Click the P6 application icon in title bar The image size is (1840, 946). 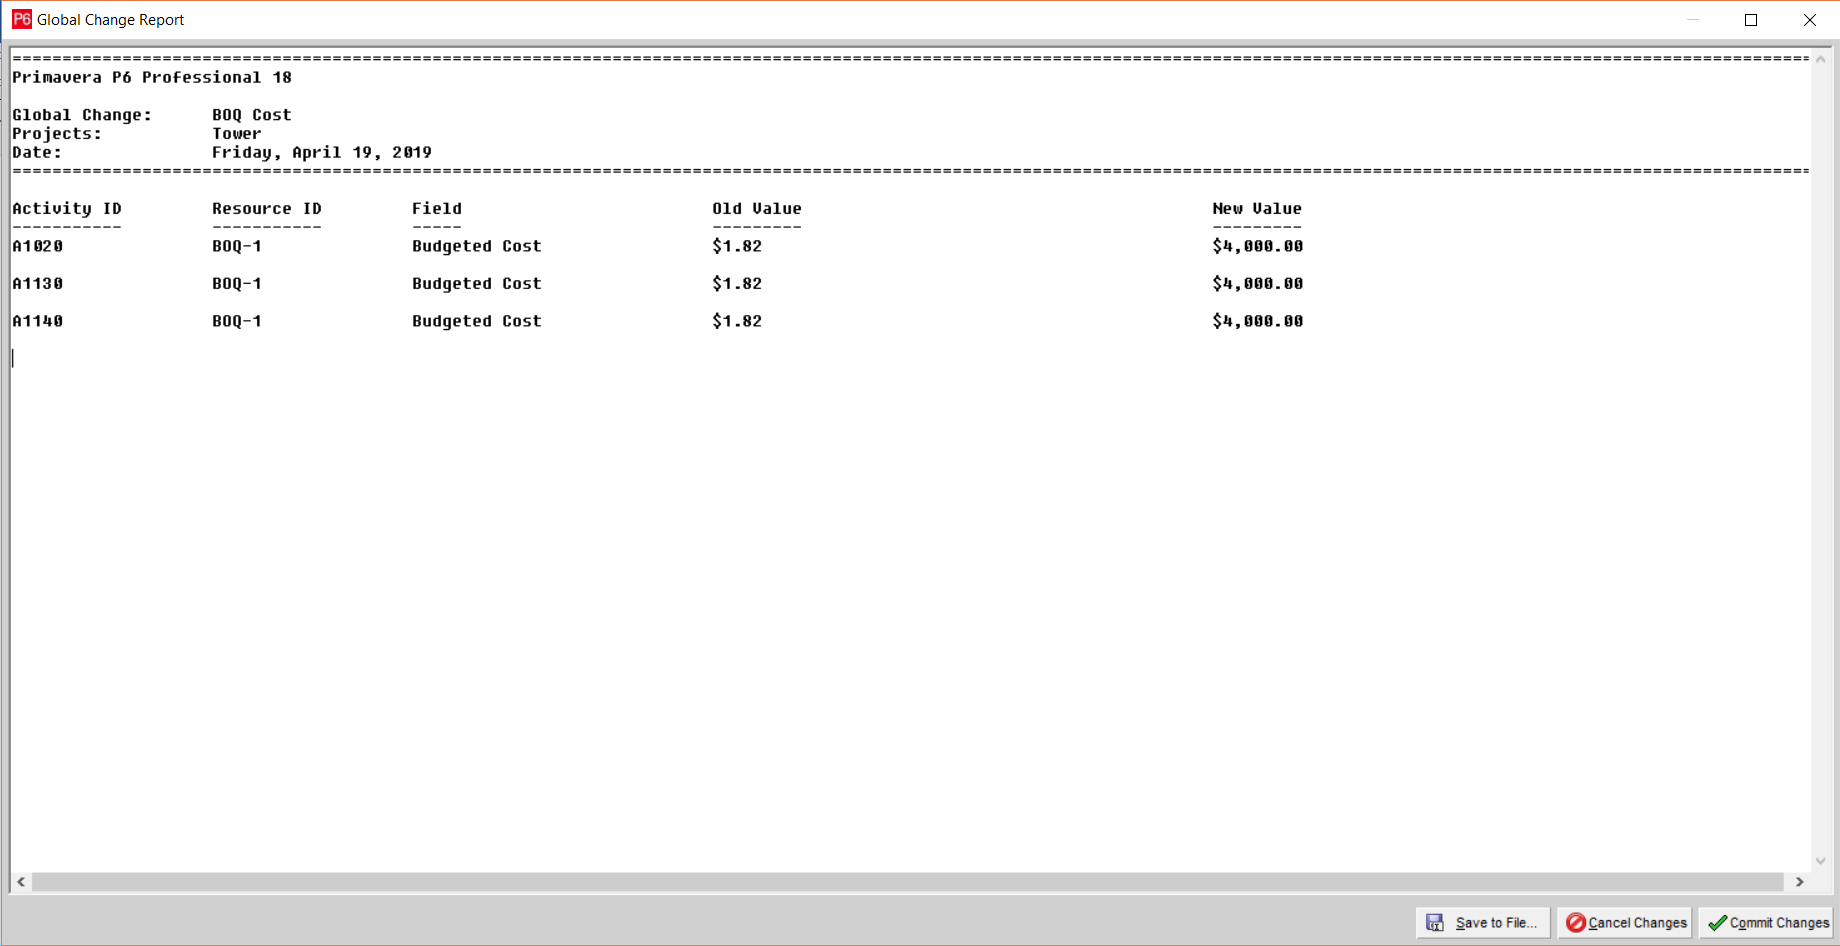pos(21,19)
